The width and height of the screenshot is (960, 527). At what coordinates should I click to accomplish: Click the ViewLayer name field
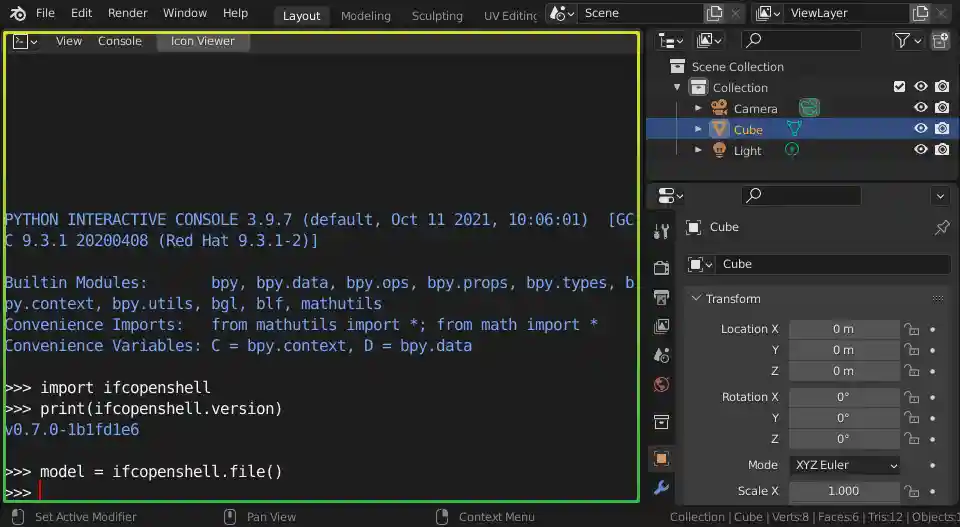click(847, 13)
